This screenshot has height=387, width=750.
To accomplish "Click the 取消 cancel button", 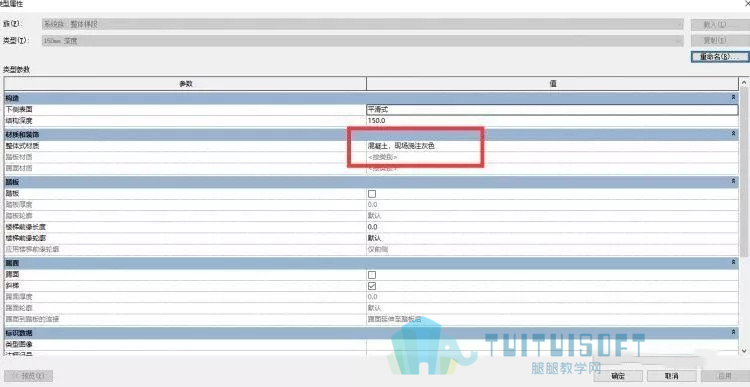I will 672,376.
